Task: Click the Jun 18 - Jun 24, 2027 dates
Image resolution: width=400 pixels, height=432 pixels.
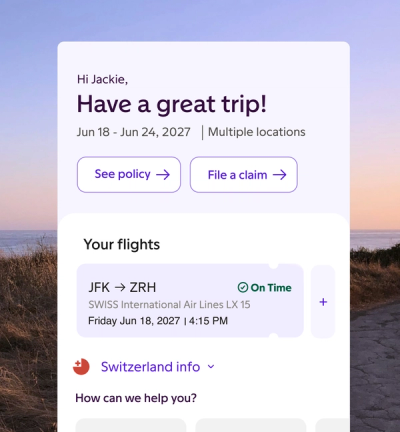Action: (134, 132)
